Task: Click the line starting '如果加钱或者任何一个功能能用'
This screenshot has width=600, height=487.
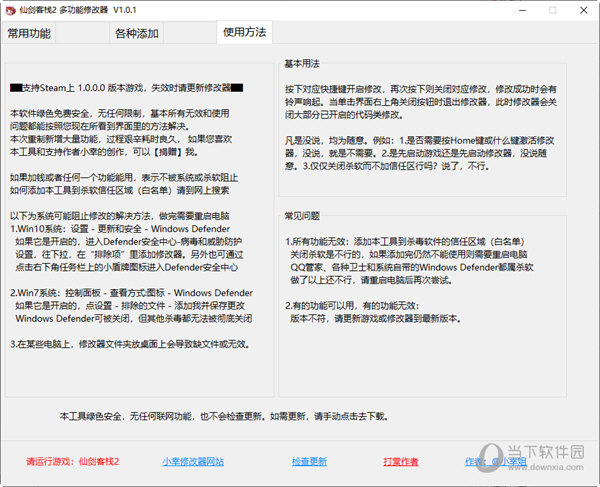Action: [124, 178]
